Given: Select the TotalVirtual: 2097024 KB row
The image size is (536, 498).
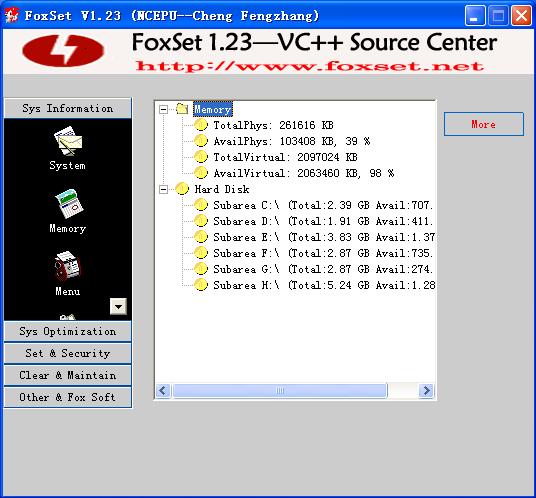Looking at the screenshot, I should [285, 157].
